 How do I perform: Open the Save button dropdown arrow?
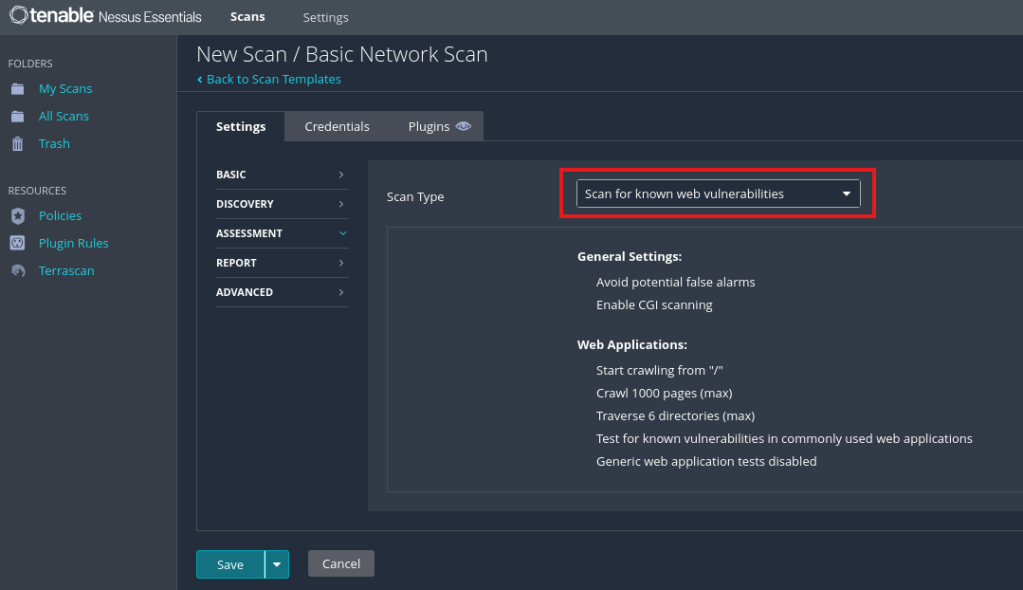click(x=277, y=565)
